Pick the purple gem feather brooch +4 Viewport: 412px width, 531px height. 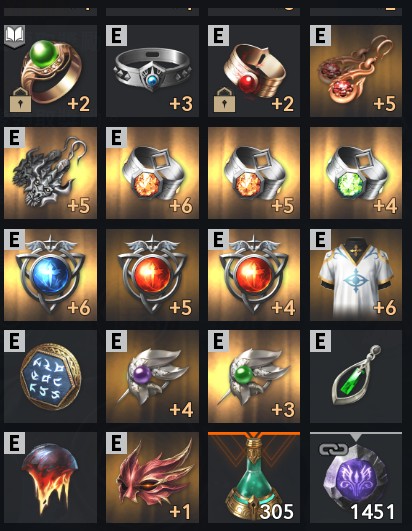(x=152, y=377)
